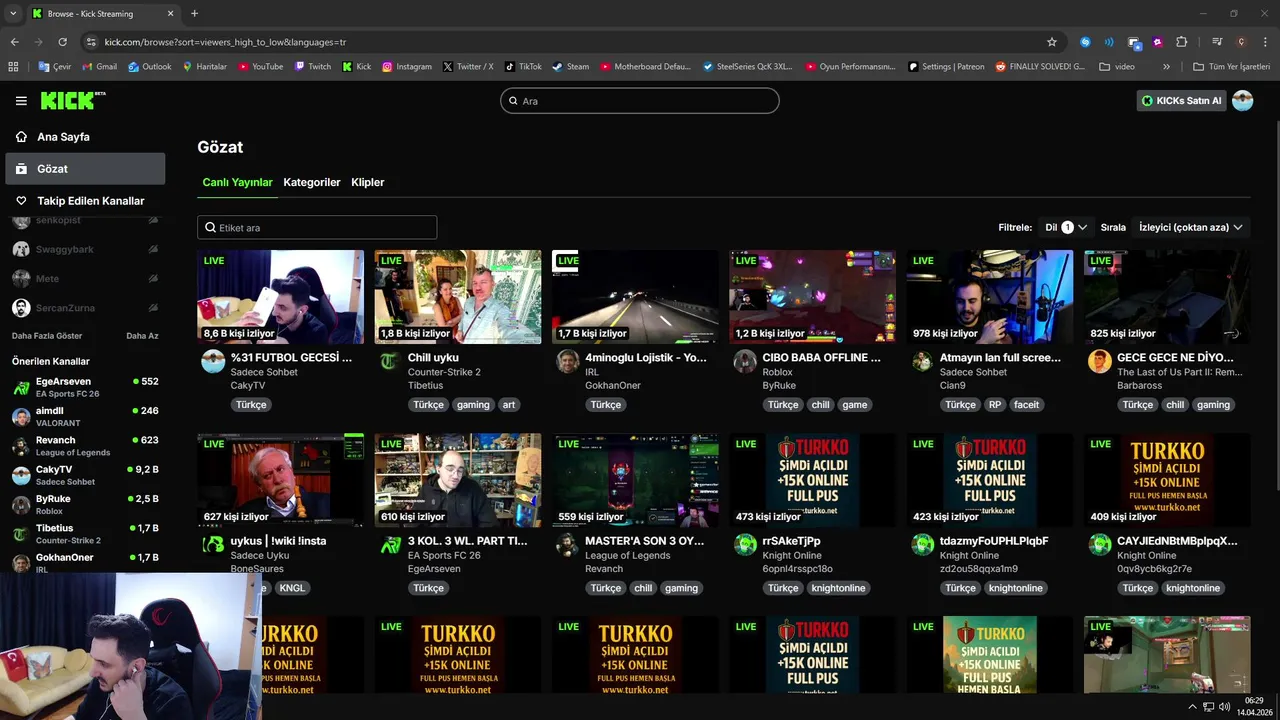
Task: Open the video bookmarks folder
Action: pos(1117,67)
